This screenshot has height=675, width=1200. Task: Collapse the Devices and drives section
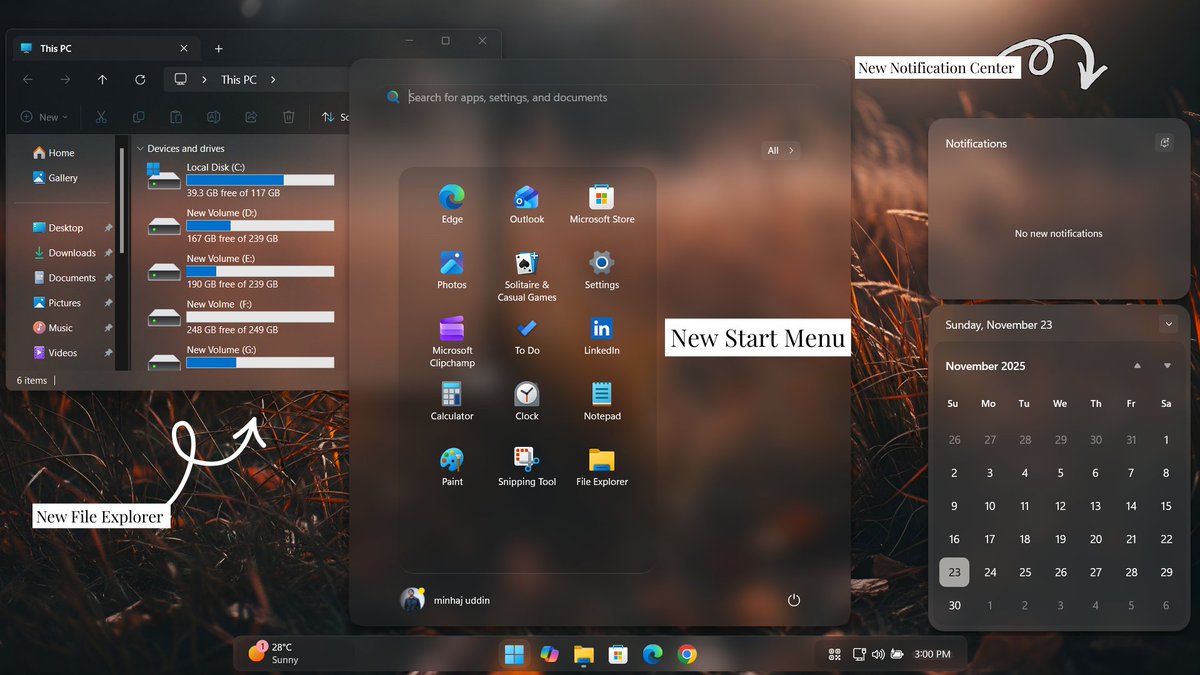click(140, 147)
